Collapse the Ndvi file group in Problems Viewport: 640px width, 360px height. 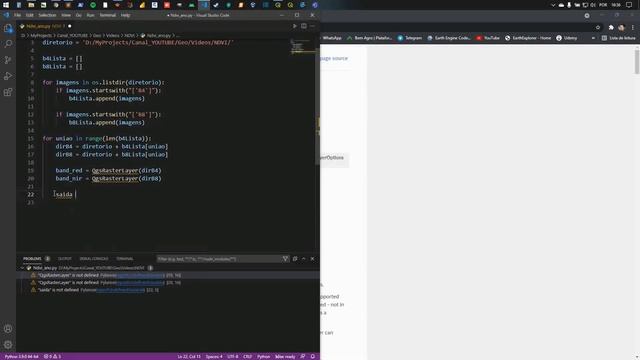tap(22, 268)
